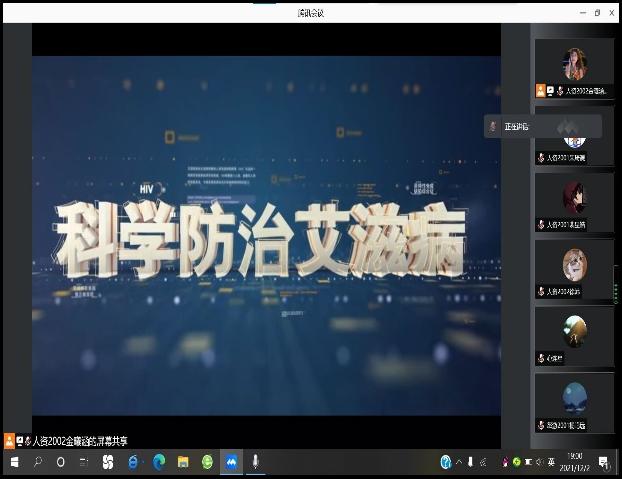Viewport: 622px width, 479px height.
Task: Click the screen-share icon beside the host badge
Action: pos(552,90)
